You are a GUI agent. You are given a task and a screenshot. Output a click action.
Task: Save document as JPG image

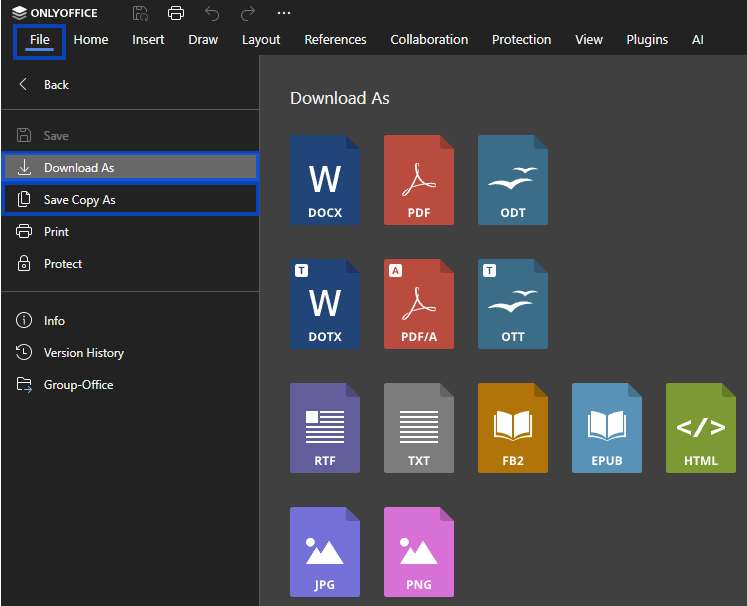[325, 552]
